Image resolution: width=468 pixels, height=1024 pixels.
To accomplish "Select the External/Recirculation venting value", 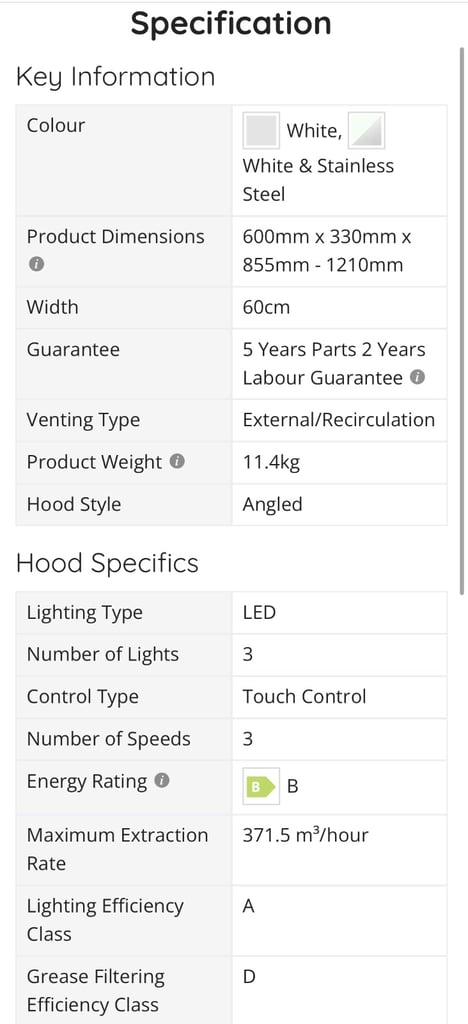I will coord(339,419).
